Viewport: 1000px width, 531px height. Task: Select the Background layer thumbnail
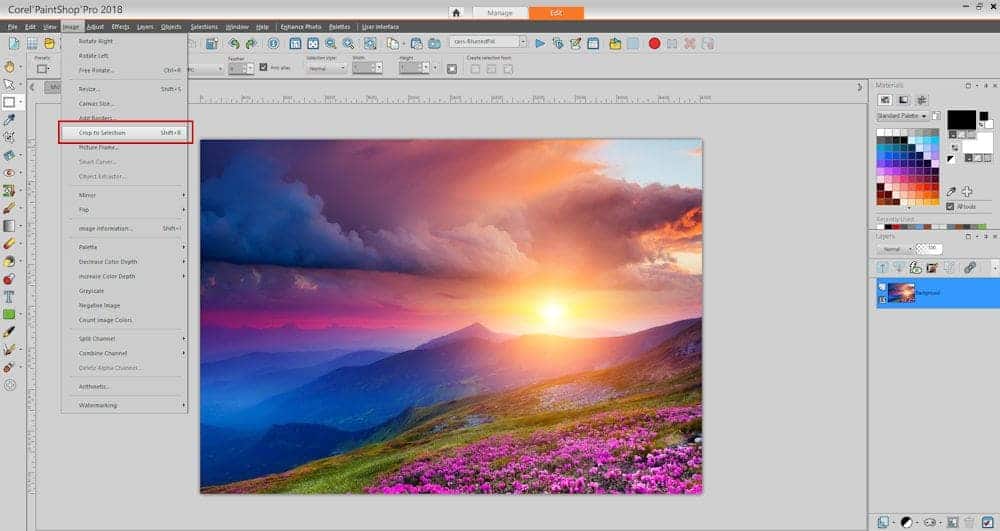(901, 292)
